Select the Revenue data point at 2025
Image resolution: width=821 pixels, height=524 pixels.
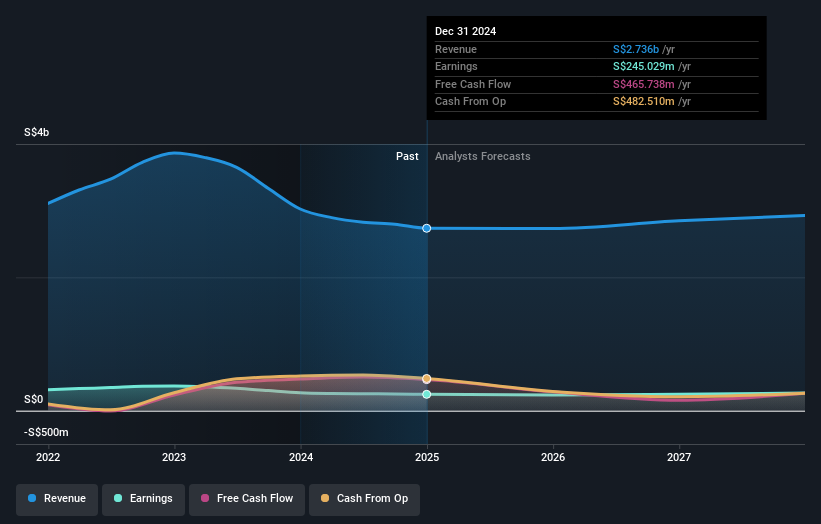[427, 228]
